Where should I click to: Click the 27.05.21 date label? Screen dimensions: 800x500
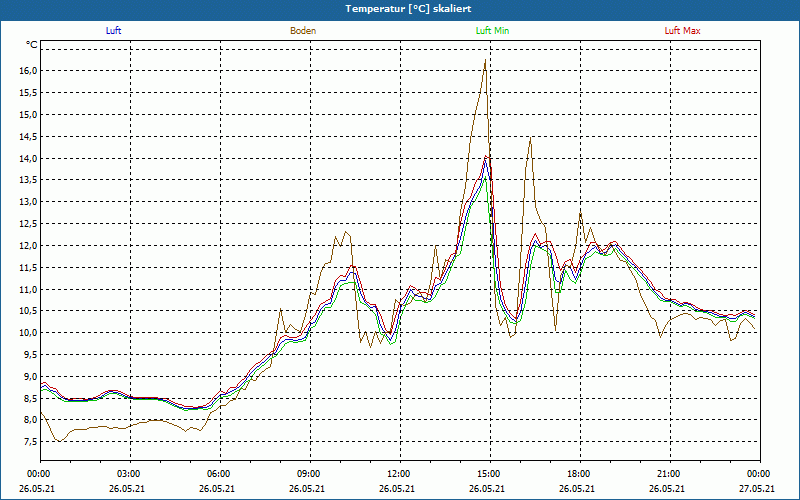(x=757, y=488)
